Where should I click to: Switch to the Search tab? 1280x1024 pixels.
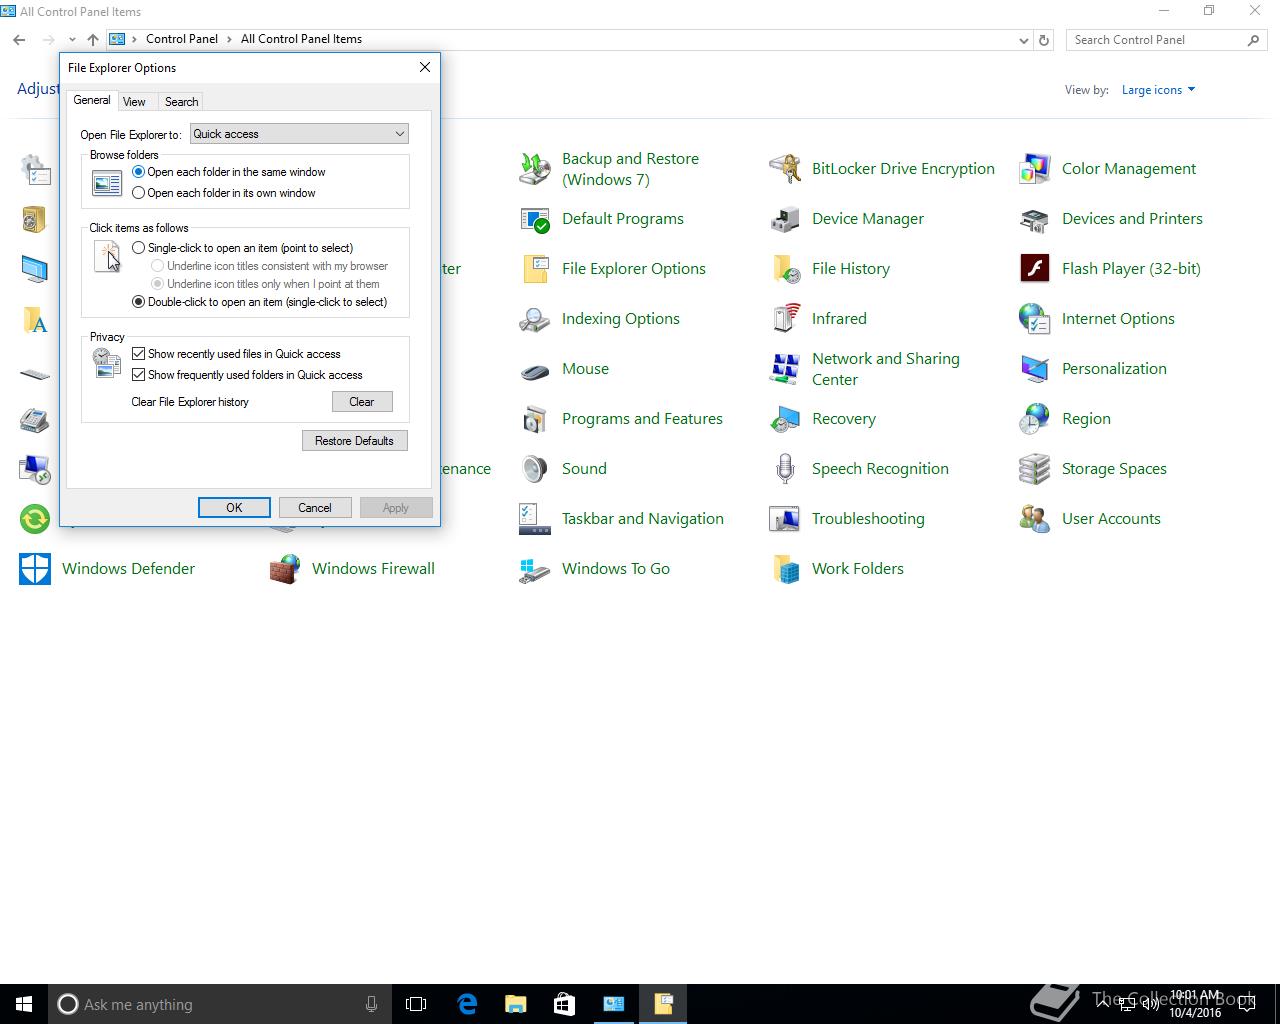(x=181, y=102)
